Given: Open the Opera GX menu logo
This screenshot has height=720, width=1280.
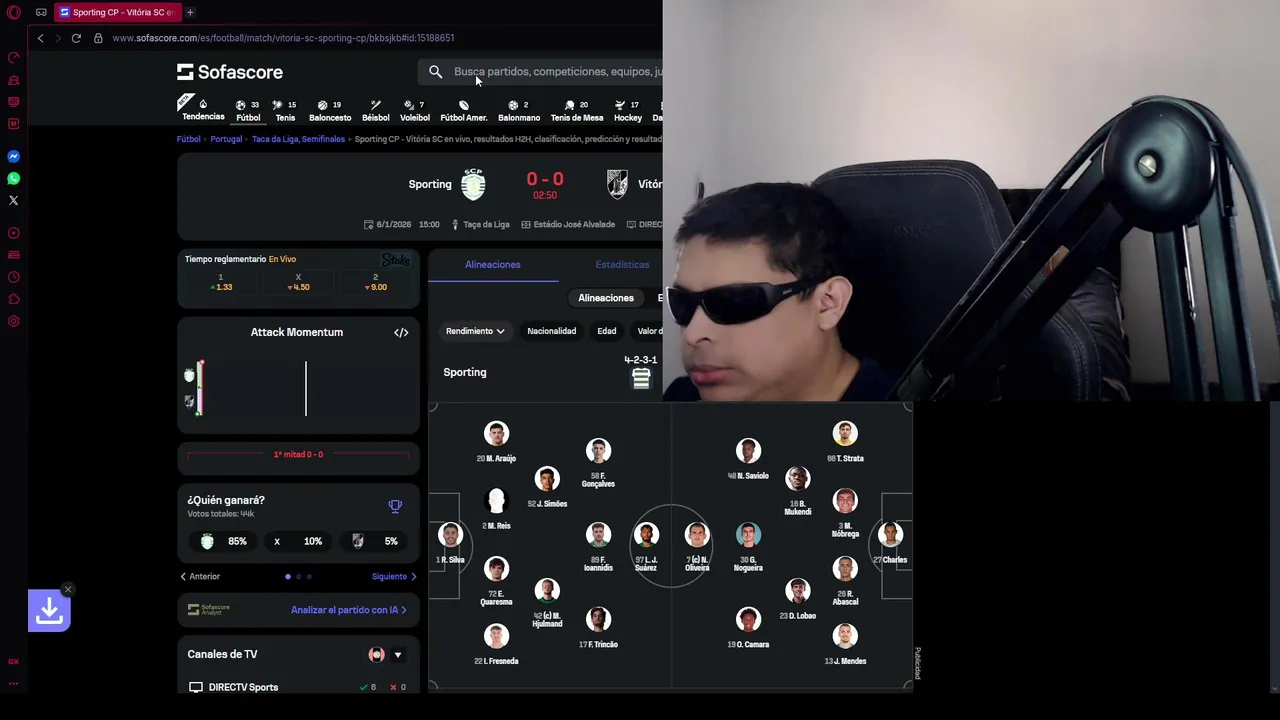Looking at the screenshot, I should [14, 12].
